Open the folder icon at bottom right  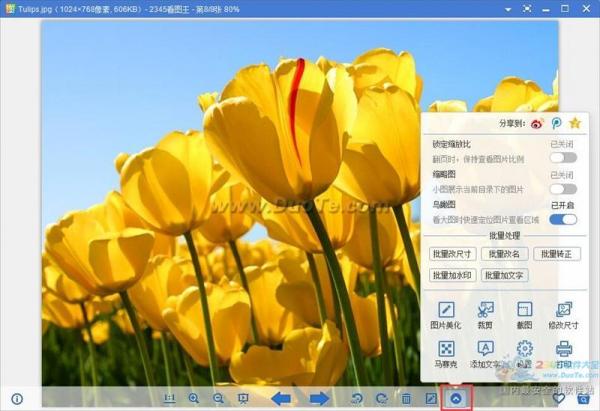[583, 399]
